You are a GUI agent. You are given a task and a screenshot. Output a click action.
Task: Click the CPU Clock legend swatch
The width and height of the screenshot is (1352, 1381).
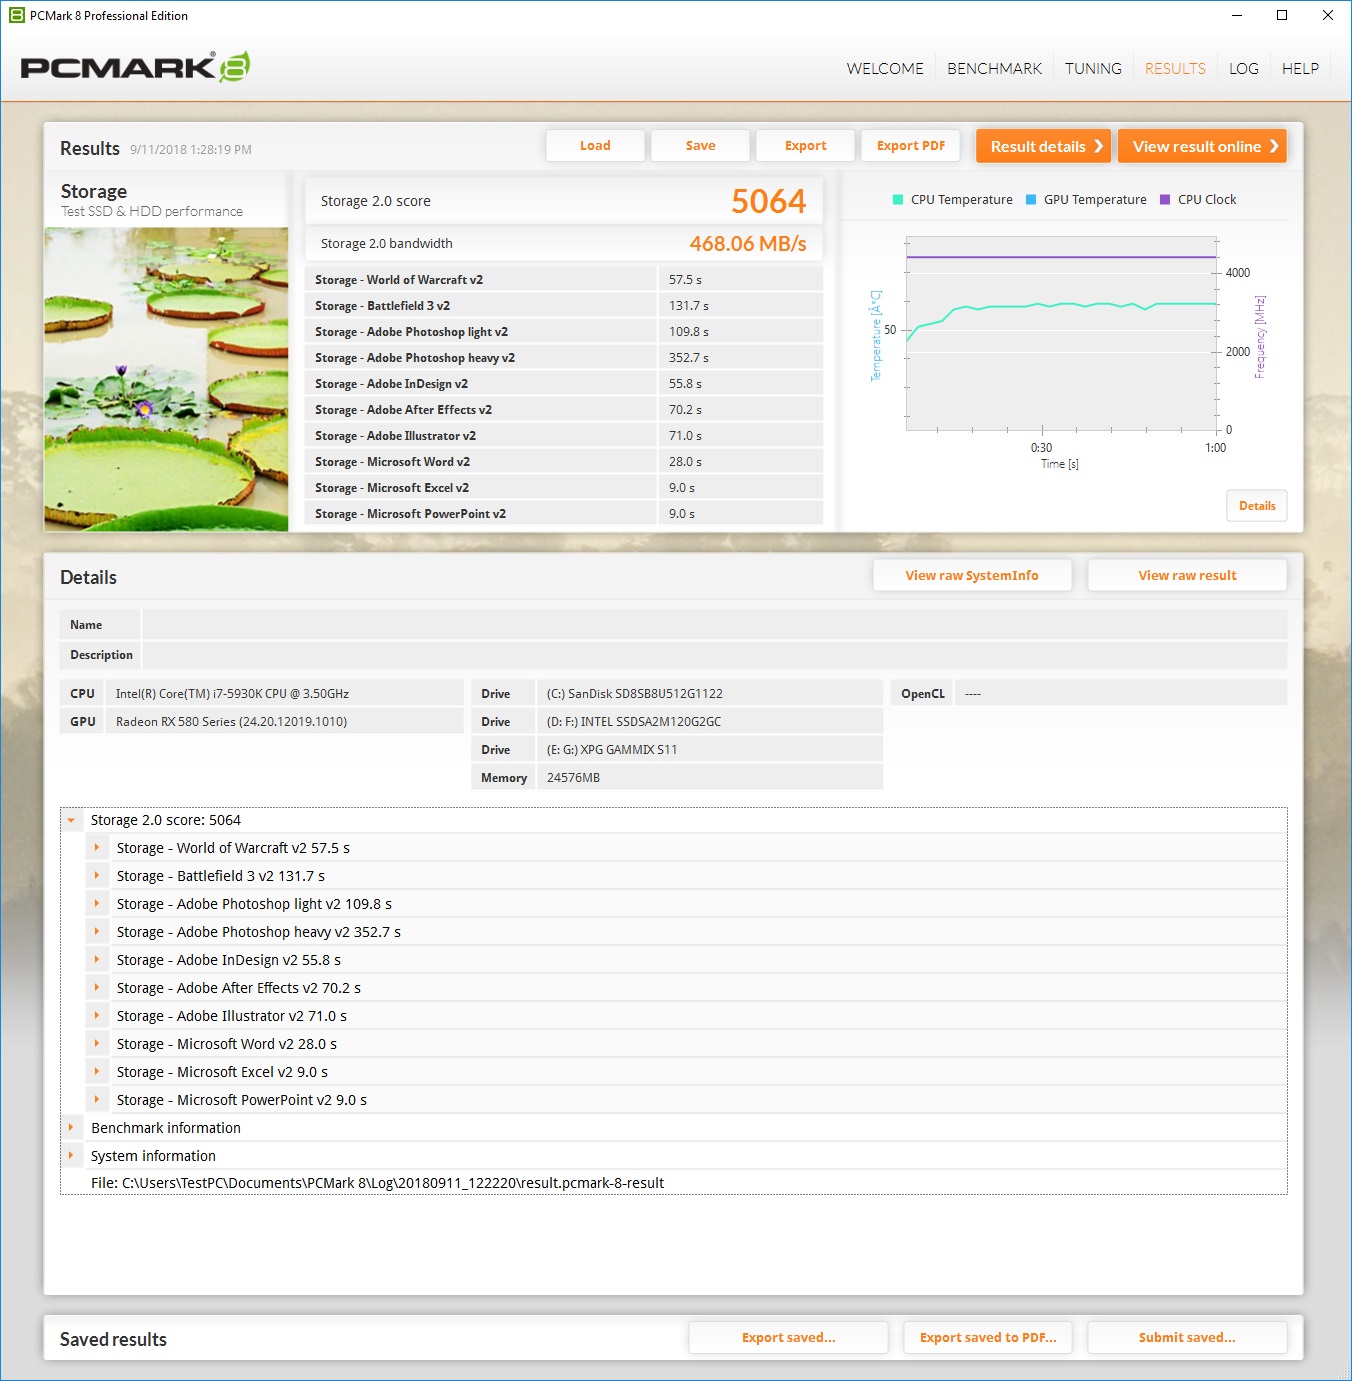pyautogui.click(x=1165, y=199)
